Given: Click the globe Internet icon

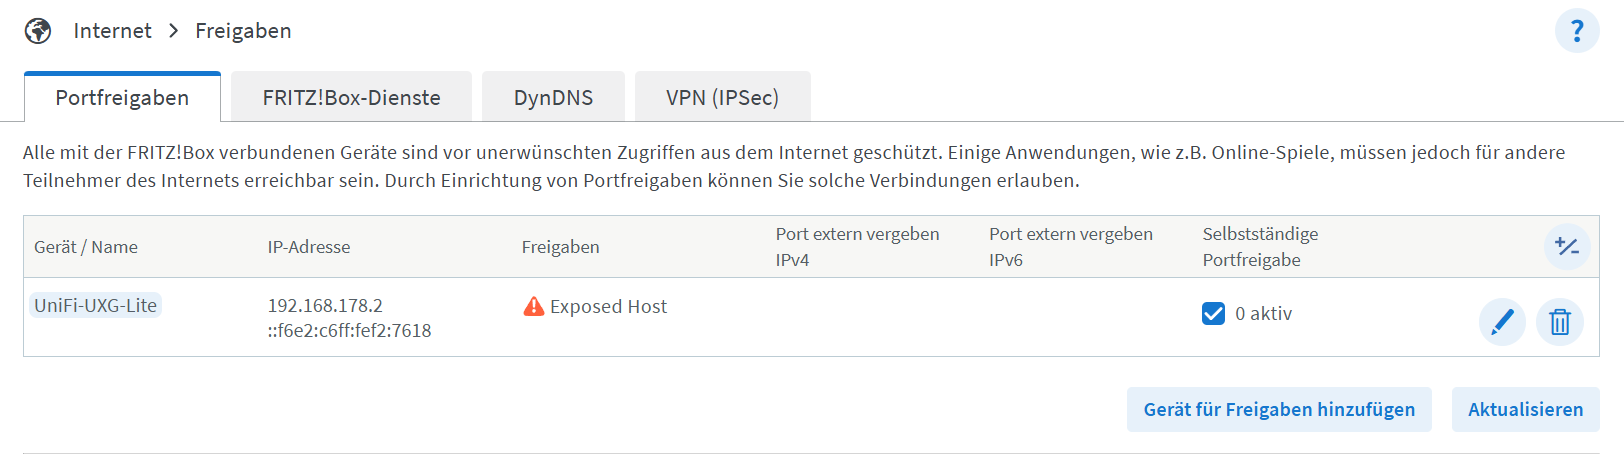Looking at the screenshot, I should 38,31.
